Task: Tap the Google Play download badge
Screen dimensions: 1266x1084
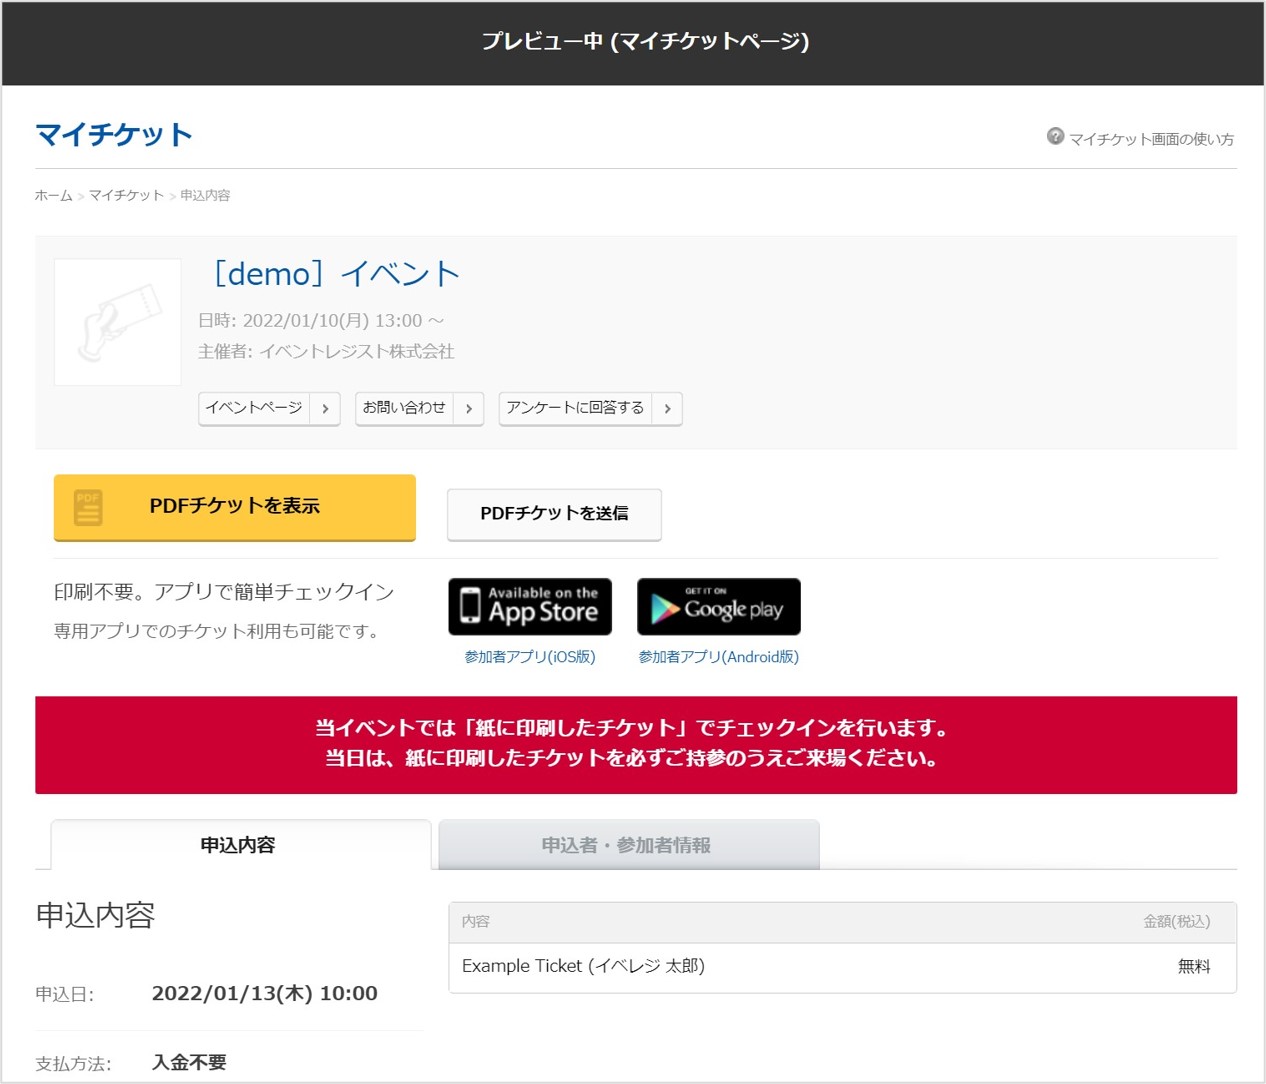Action: (x=718, y=606)
